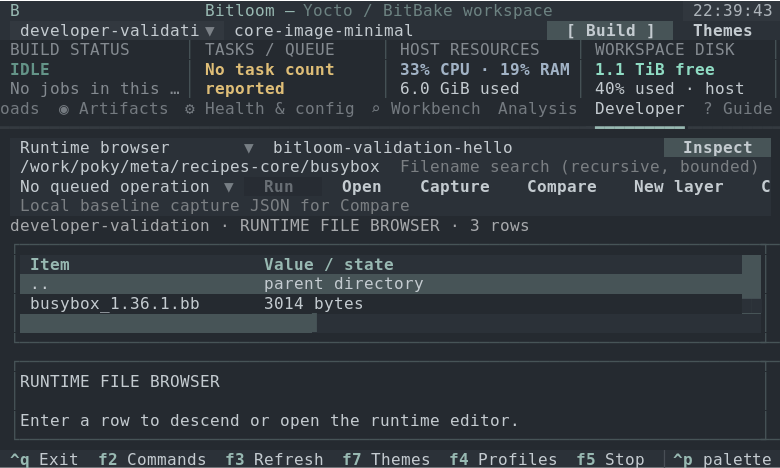Click the '1.1 TiB free' disk readout

click(x=655, y=70)
